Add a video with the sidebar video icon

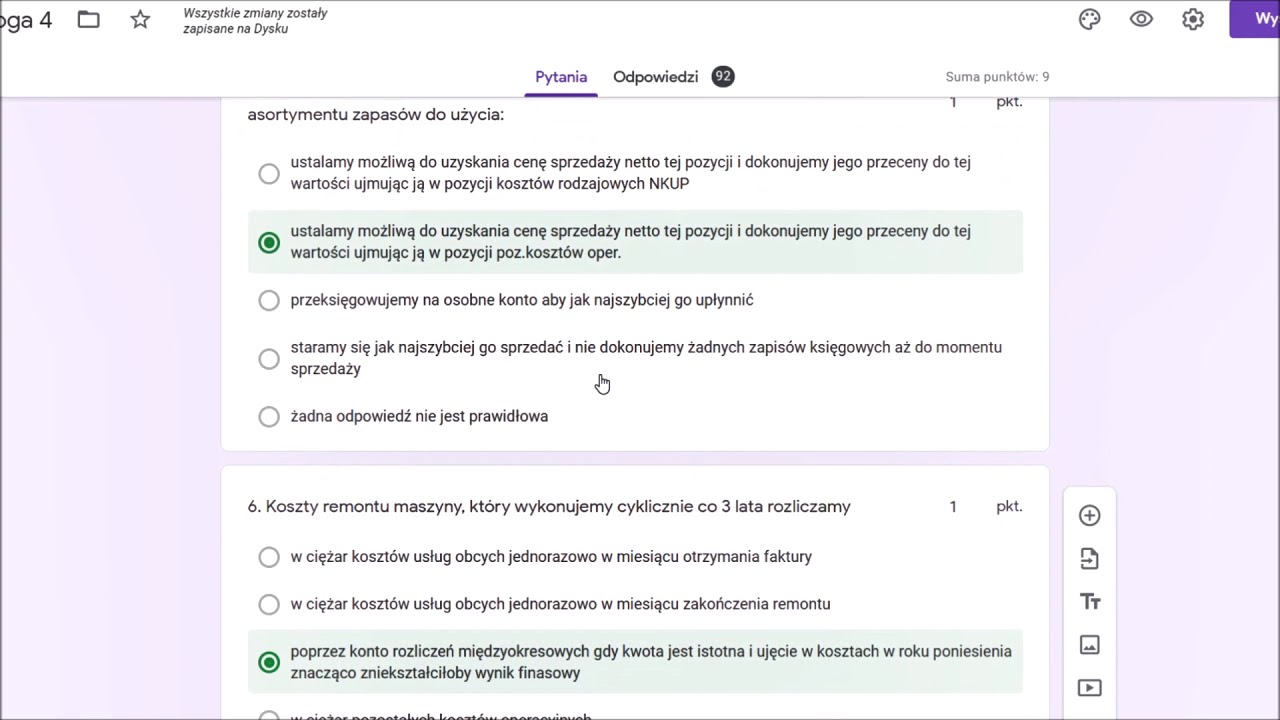[1090, 688]
